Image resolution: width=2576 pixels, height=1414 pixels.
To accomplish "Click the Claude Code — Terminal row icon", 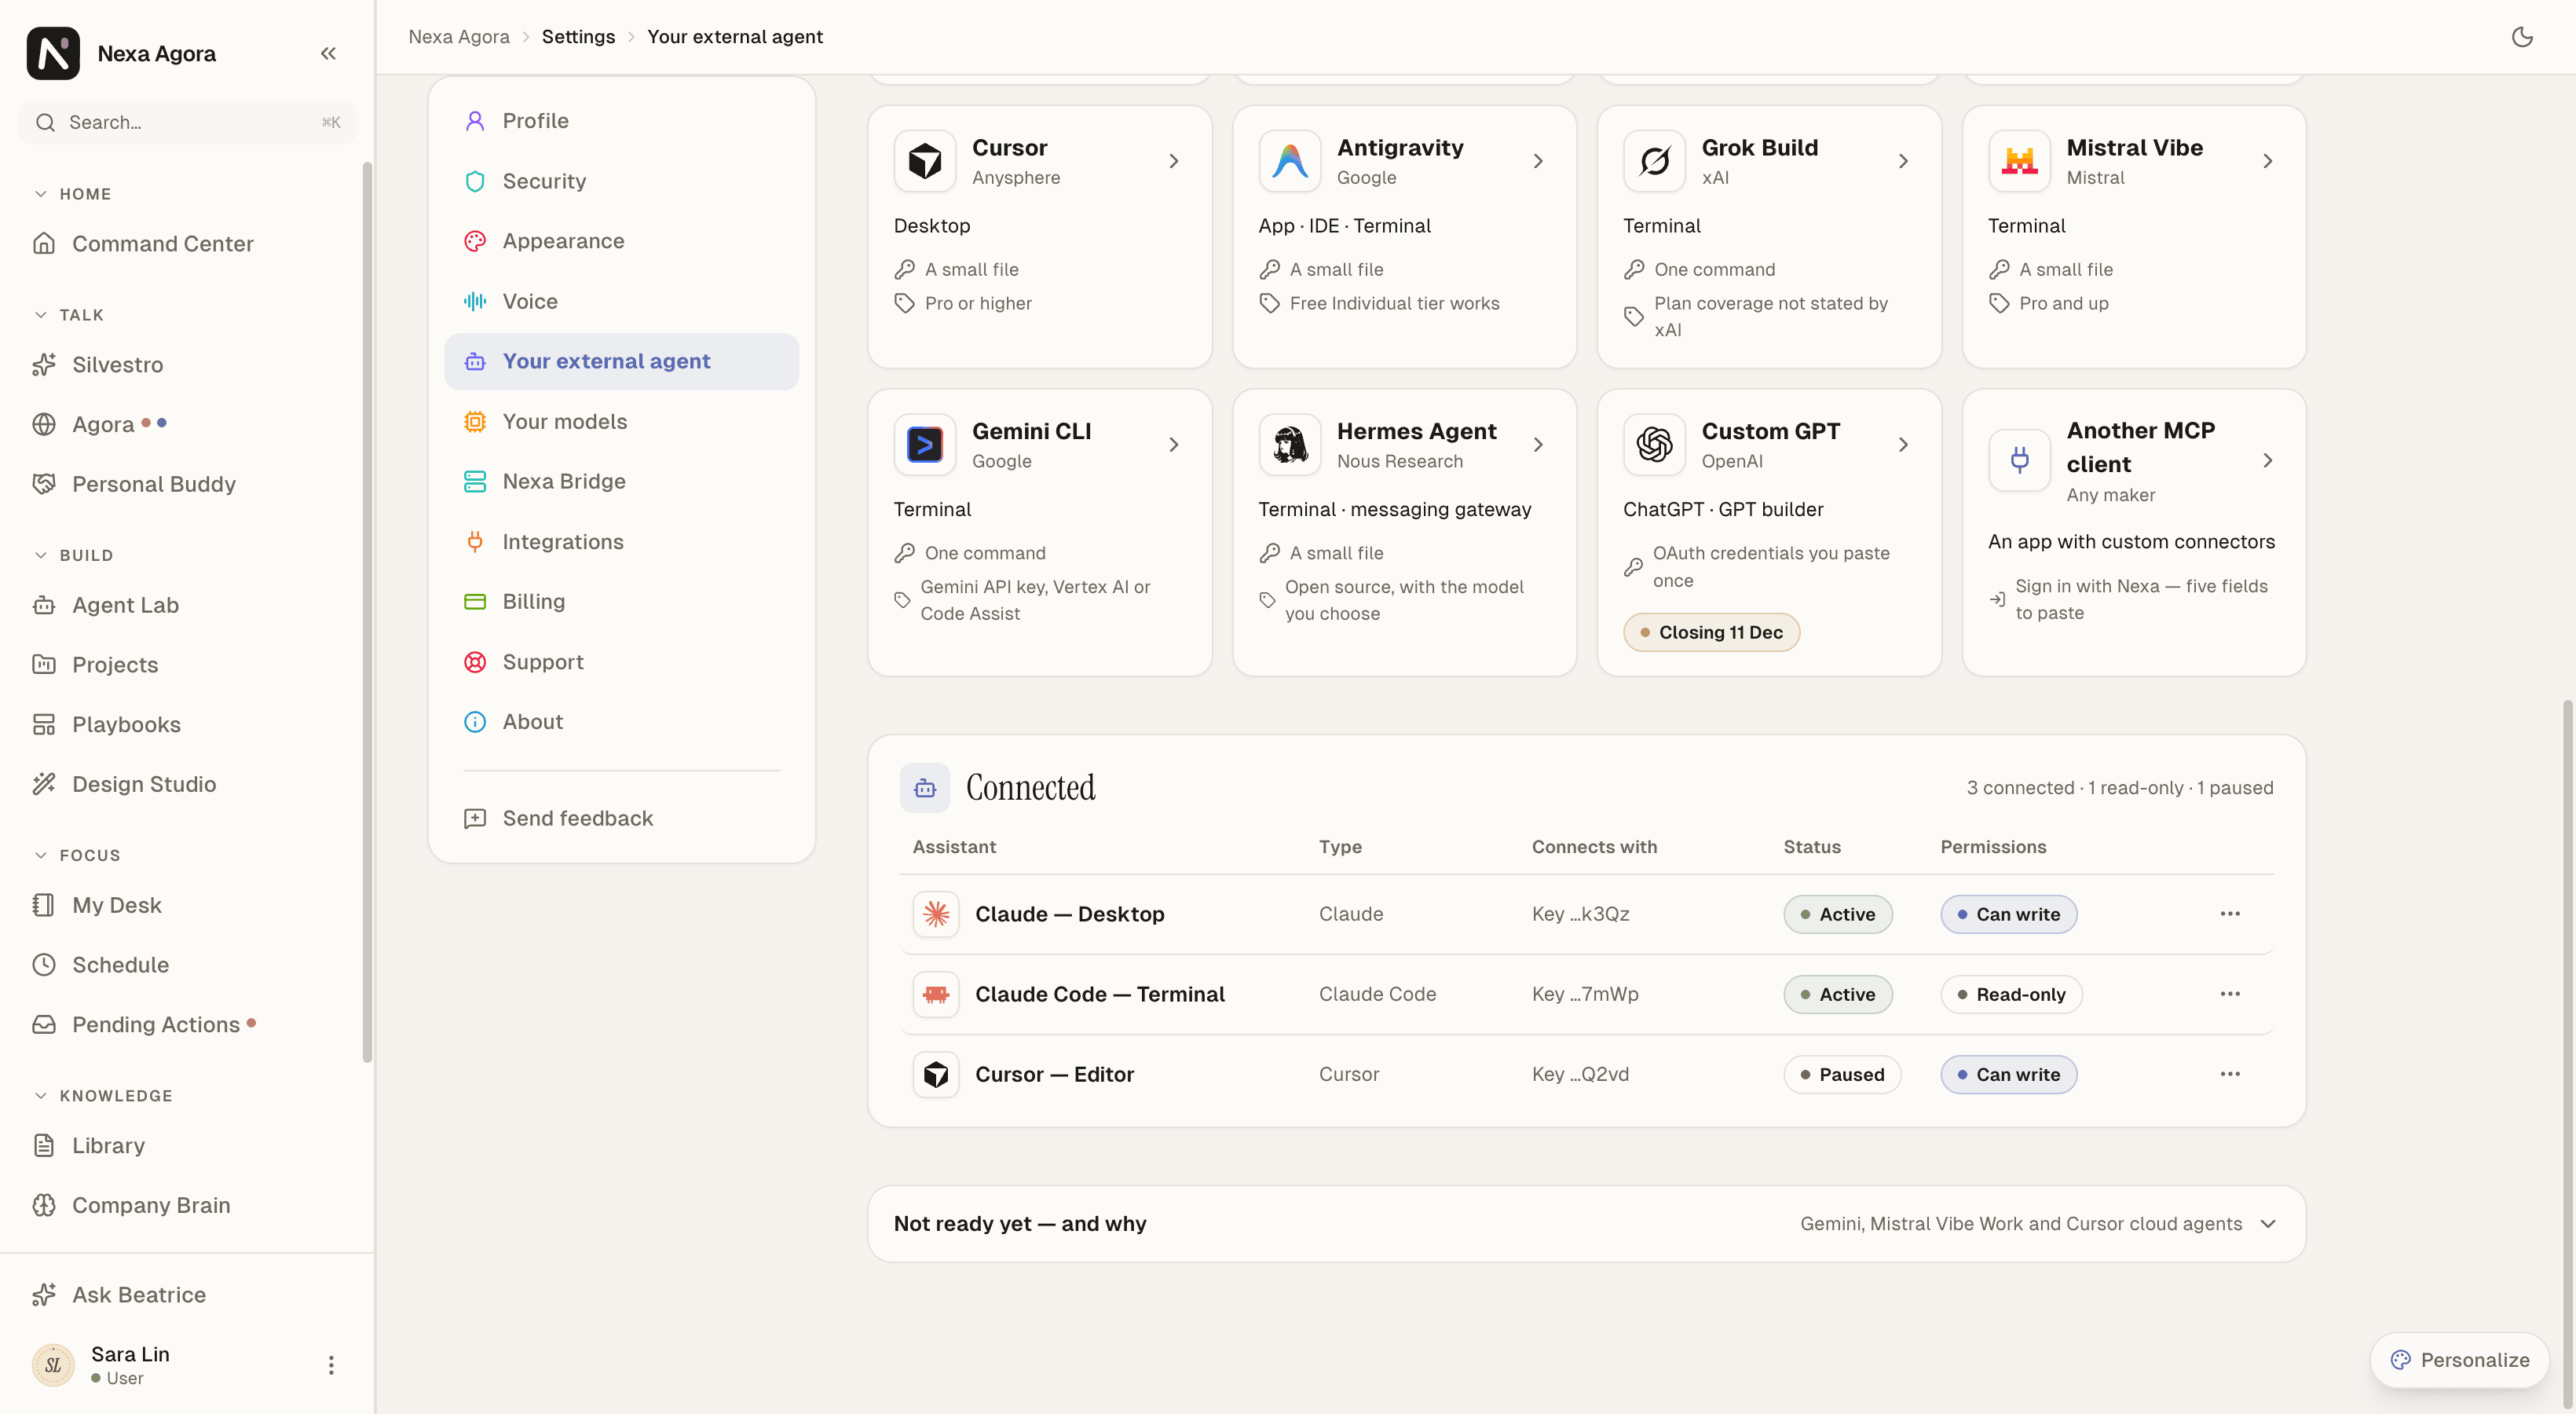I will (x=936, y=994).
